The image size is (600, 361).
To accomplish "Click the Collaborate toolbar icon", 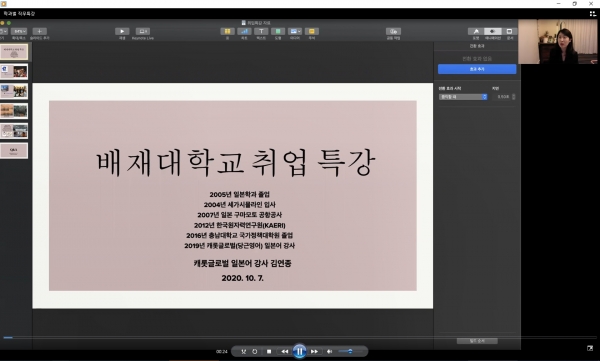I will point(393,31).
